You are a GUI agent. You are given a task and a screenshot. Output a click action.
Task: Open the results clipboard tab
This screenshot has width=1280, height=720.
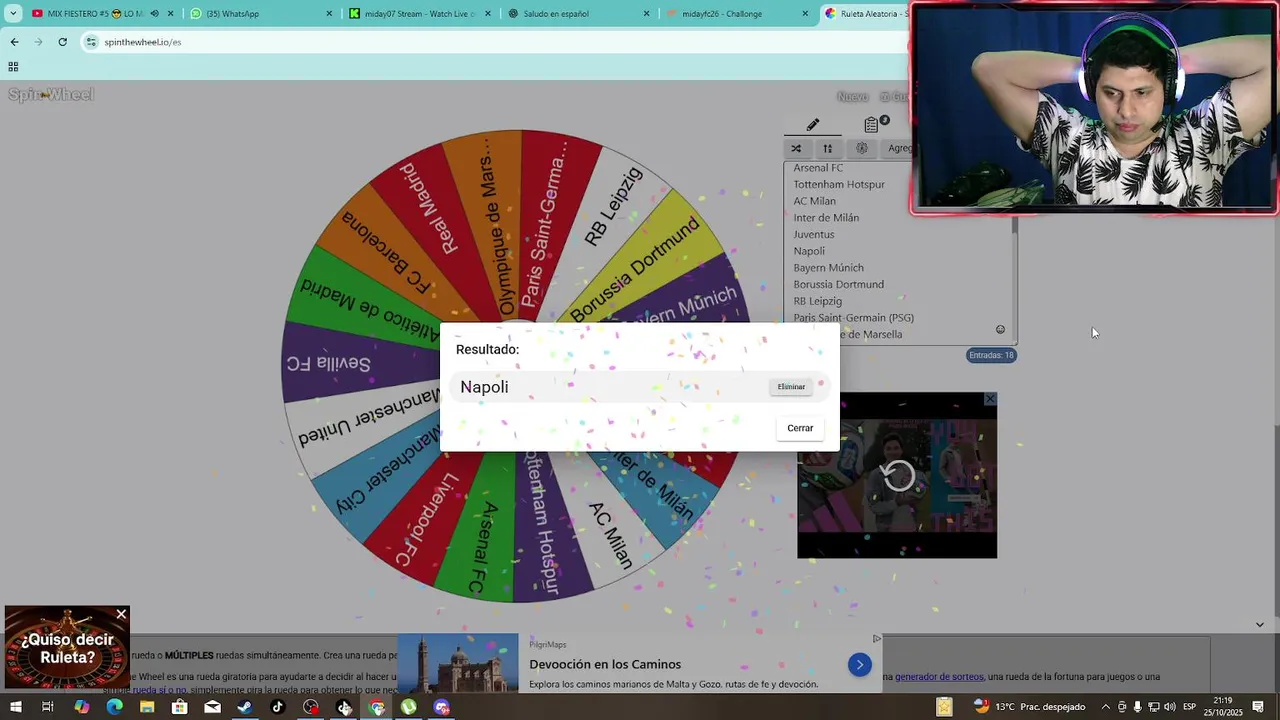pos(872,125)
